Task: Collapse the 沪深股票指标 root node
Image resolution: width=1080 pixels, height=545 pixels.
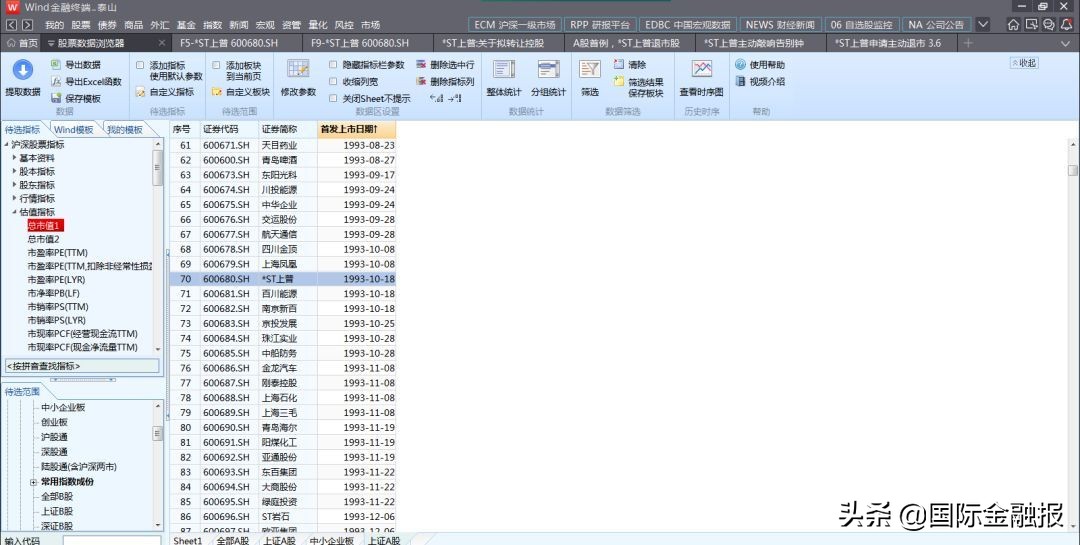Action: pyautogui.click(x=7, y=145)
